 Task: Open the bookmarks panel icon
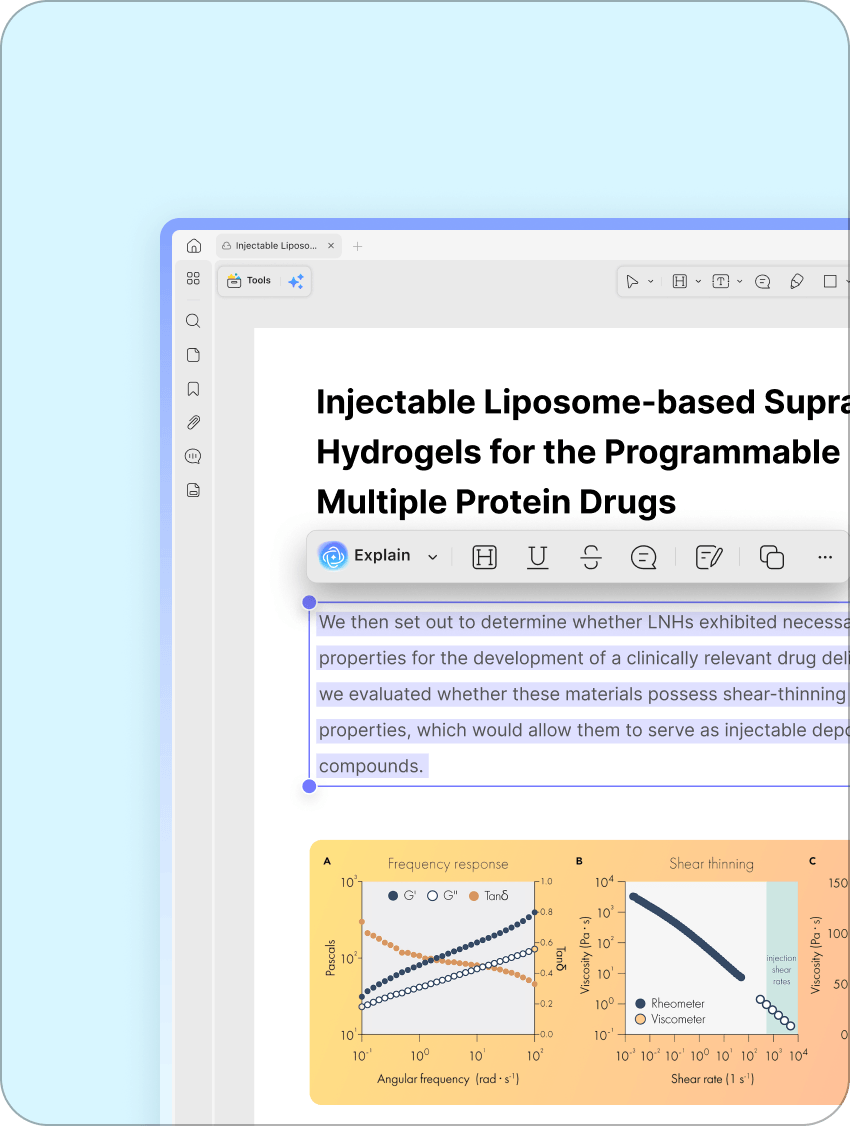[x=193, y=388]
